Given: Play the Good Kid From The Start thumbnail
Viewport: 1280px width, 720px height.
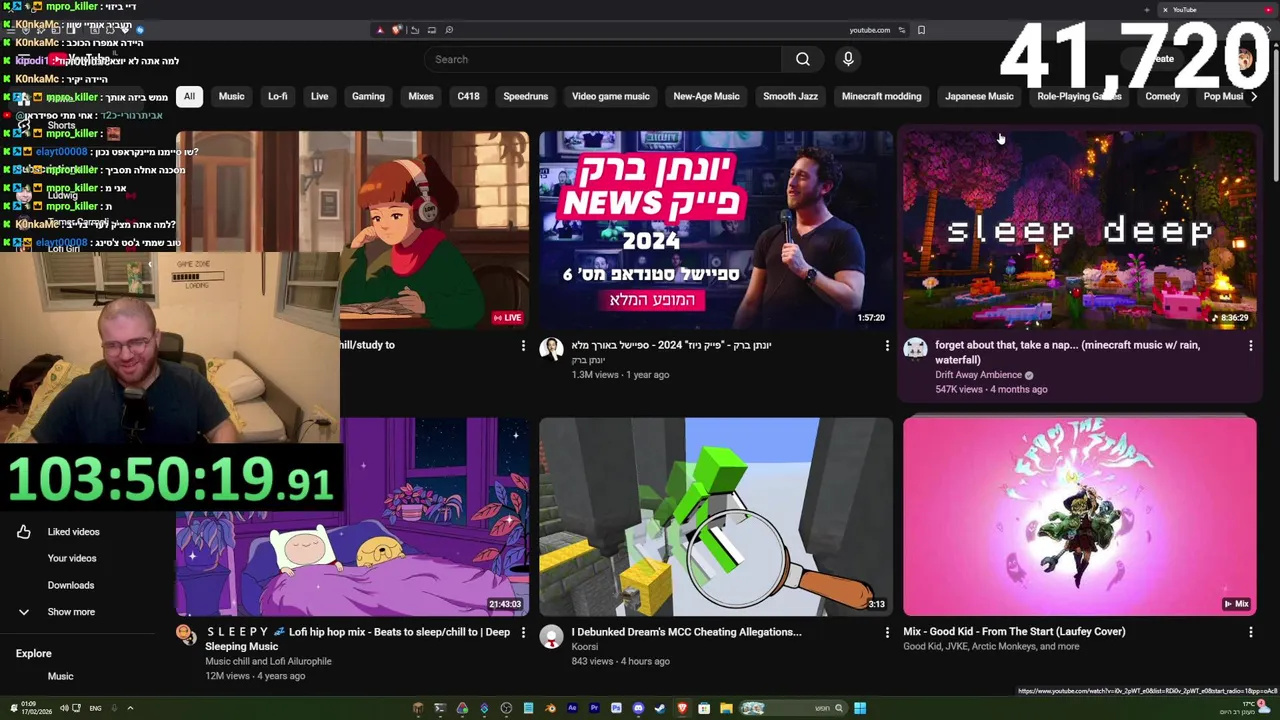Looking at the screenshot, I should coord(1079,517).
